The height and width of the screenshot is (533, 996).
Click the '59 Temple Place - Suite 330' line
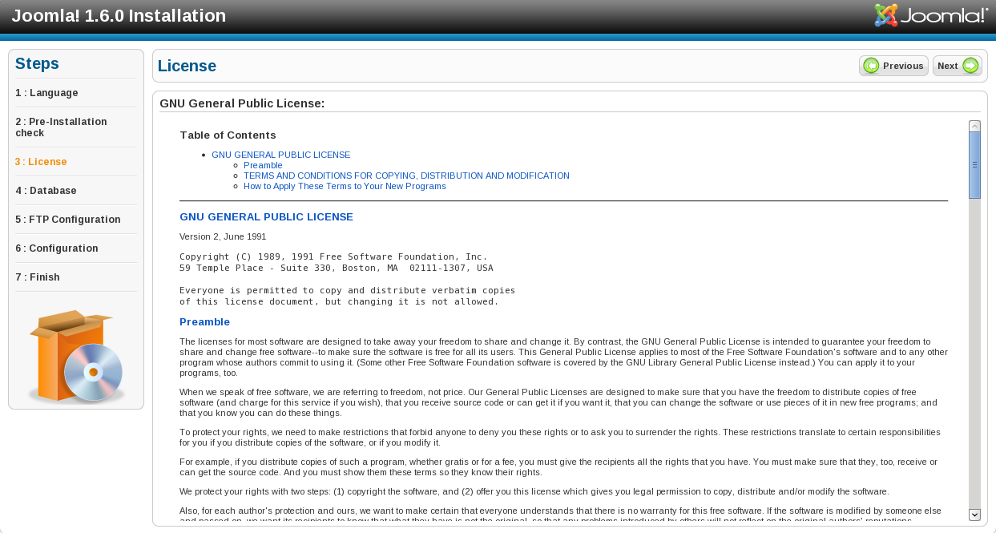336,268
